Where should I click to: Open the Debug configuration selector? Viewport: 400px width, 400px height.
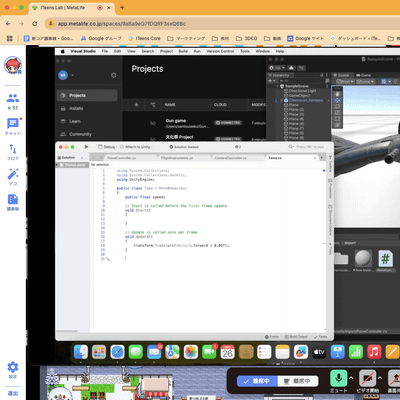107,147
